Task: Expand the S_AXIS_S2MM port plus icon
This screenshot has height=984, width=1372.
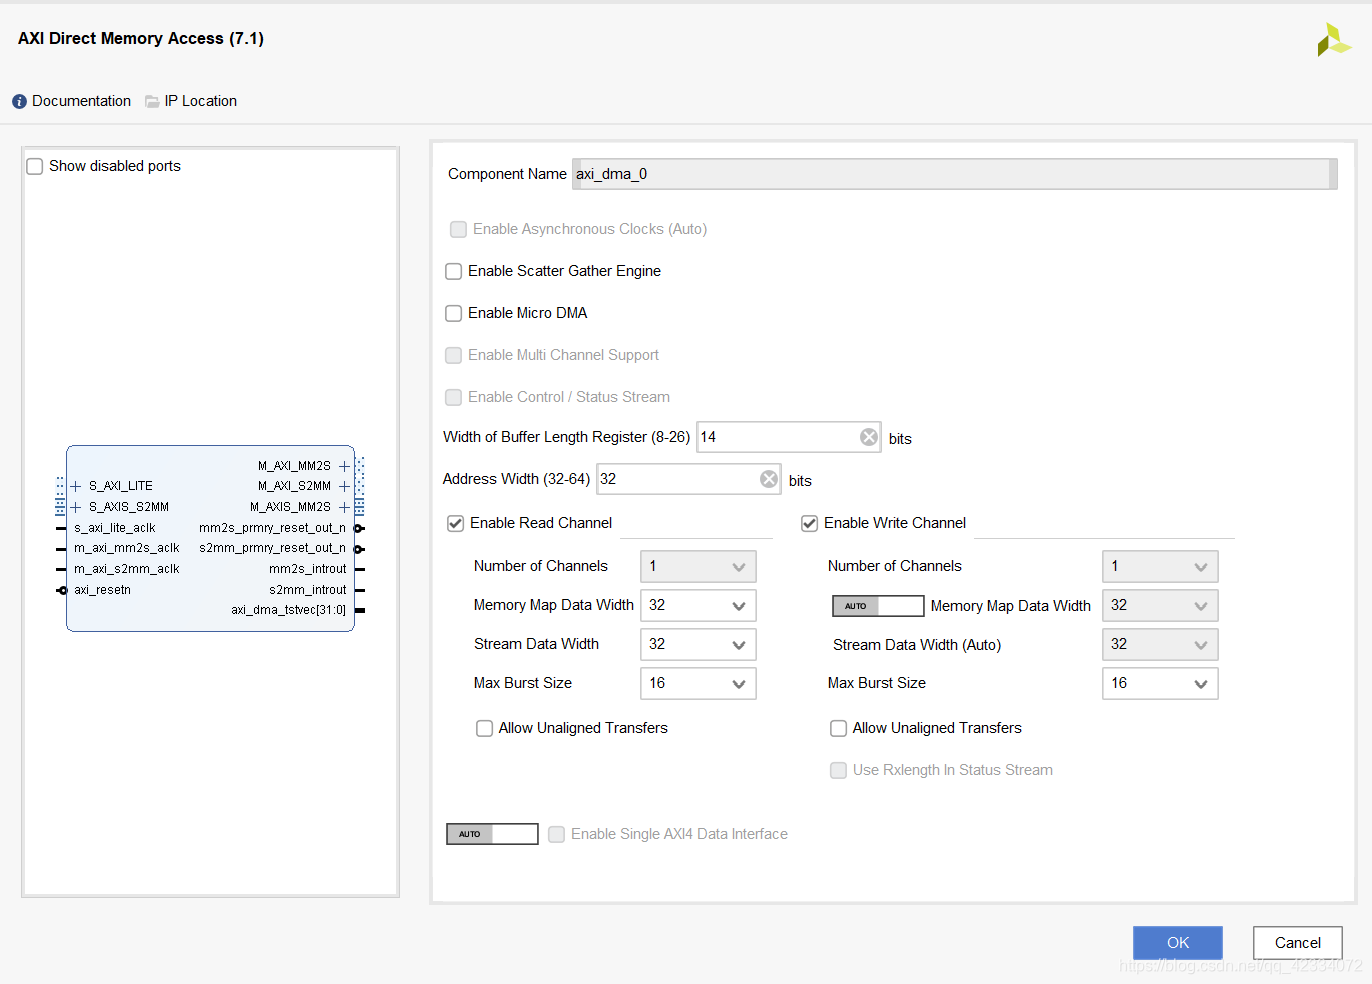Action: (76, 507)
